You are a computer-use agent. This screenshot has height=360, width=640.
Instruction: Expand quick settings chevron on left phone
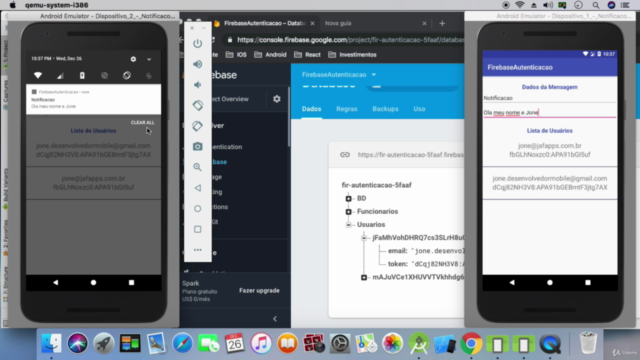tap(149, 59)
